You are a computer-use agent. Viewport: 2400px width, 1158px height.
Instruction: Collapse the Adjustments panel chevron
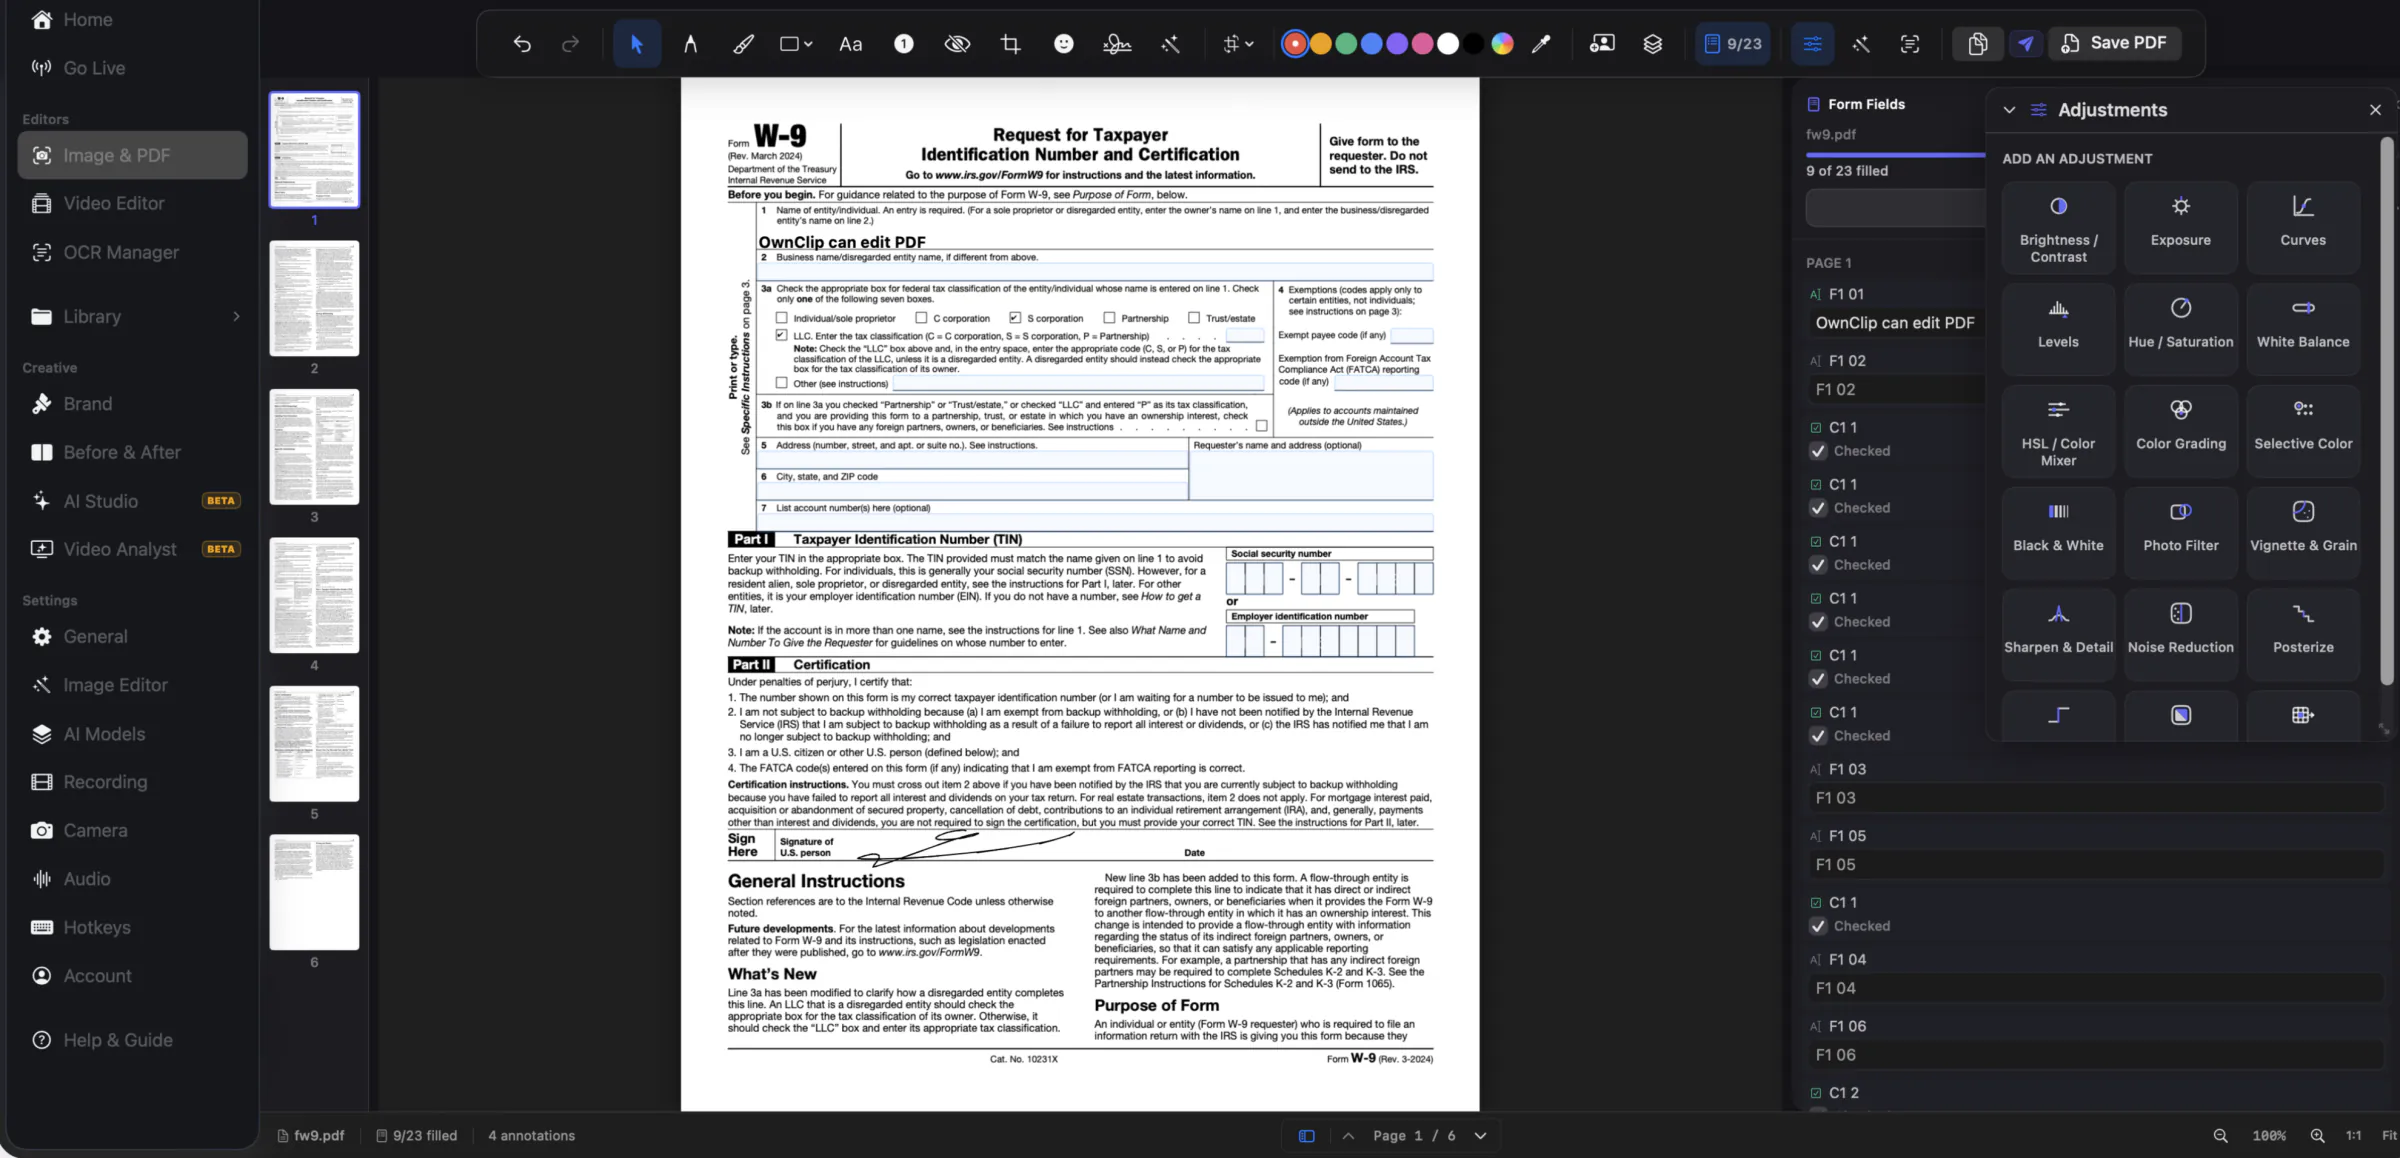click(x=2009, y=110)
